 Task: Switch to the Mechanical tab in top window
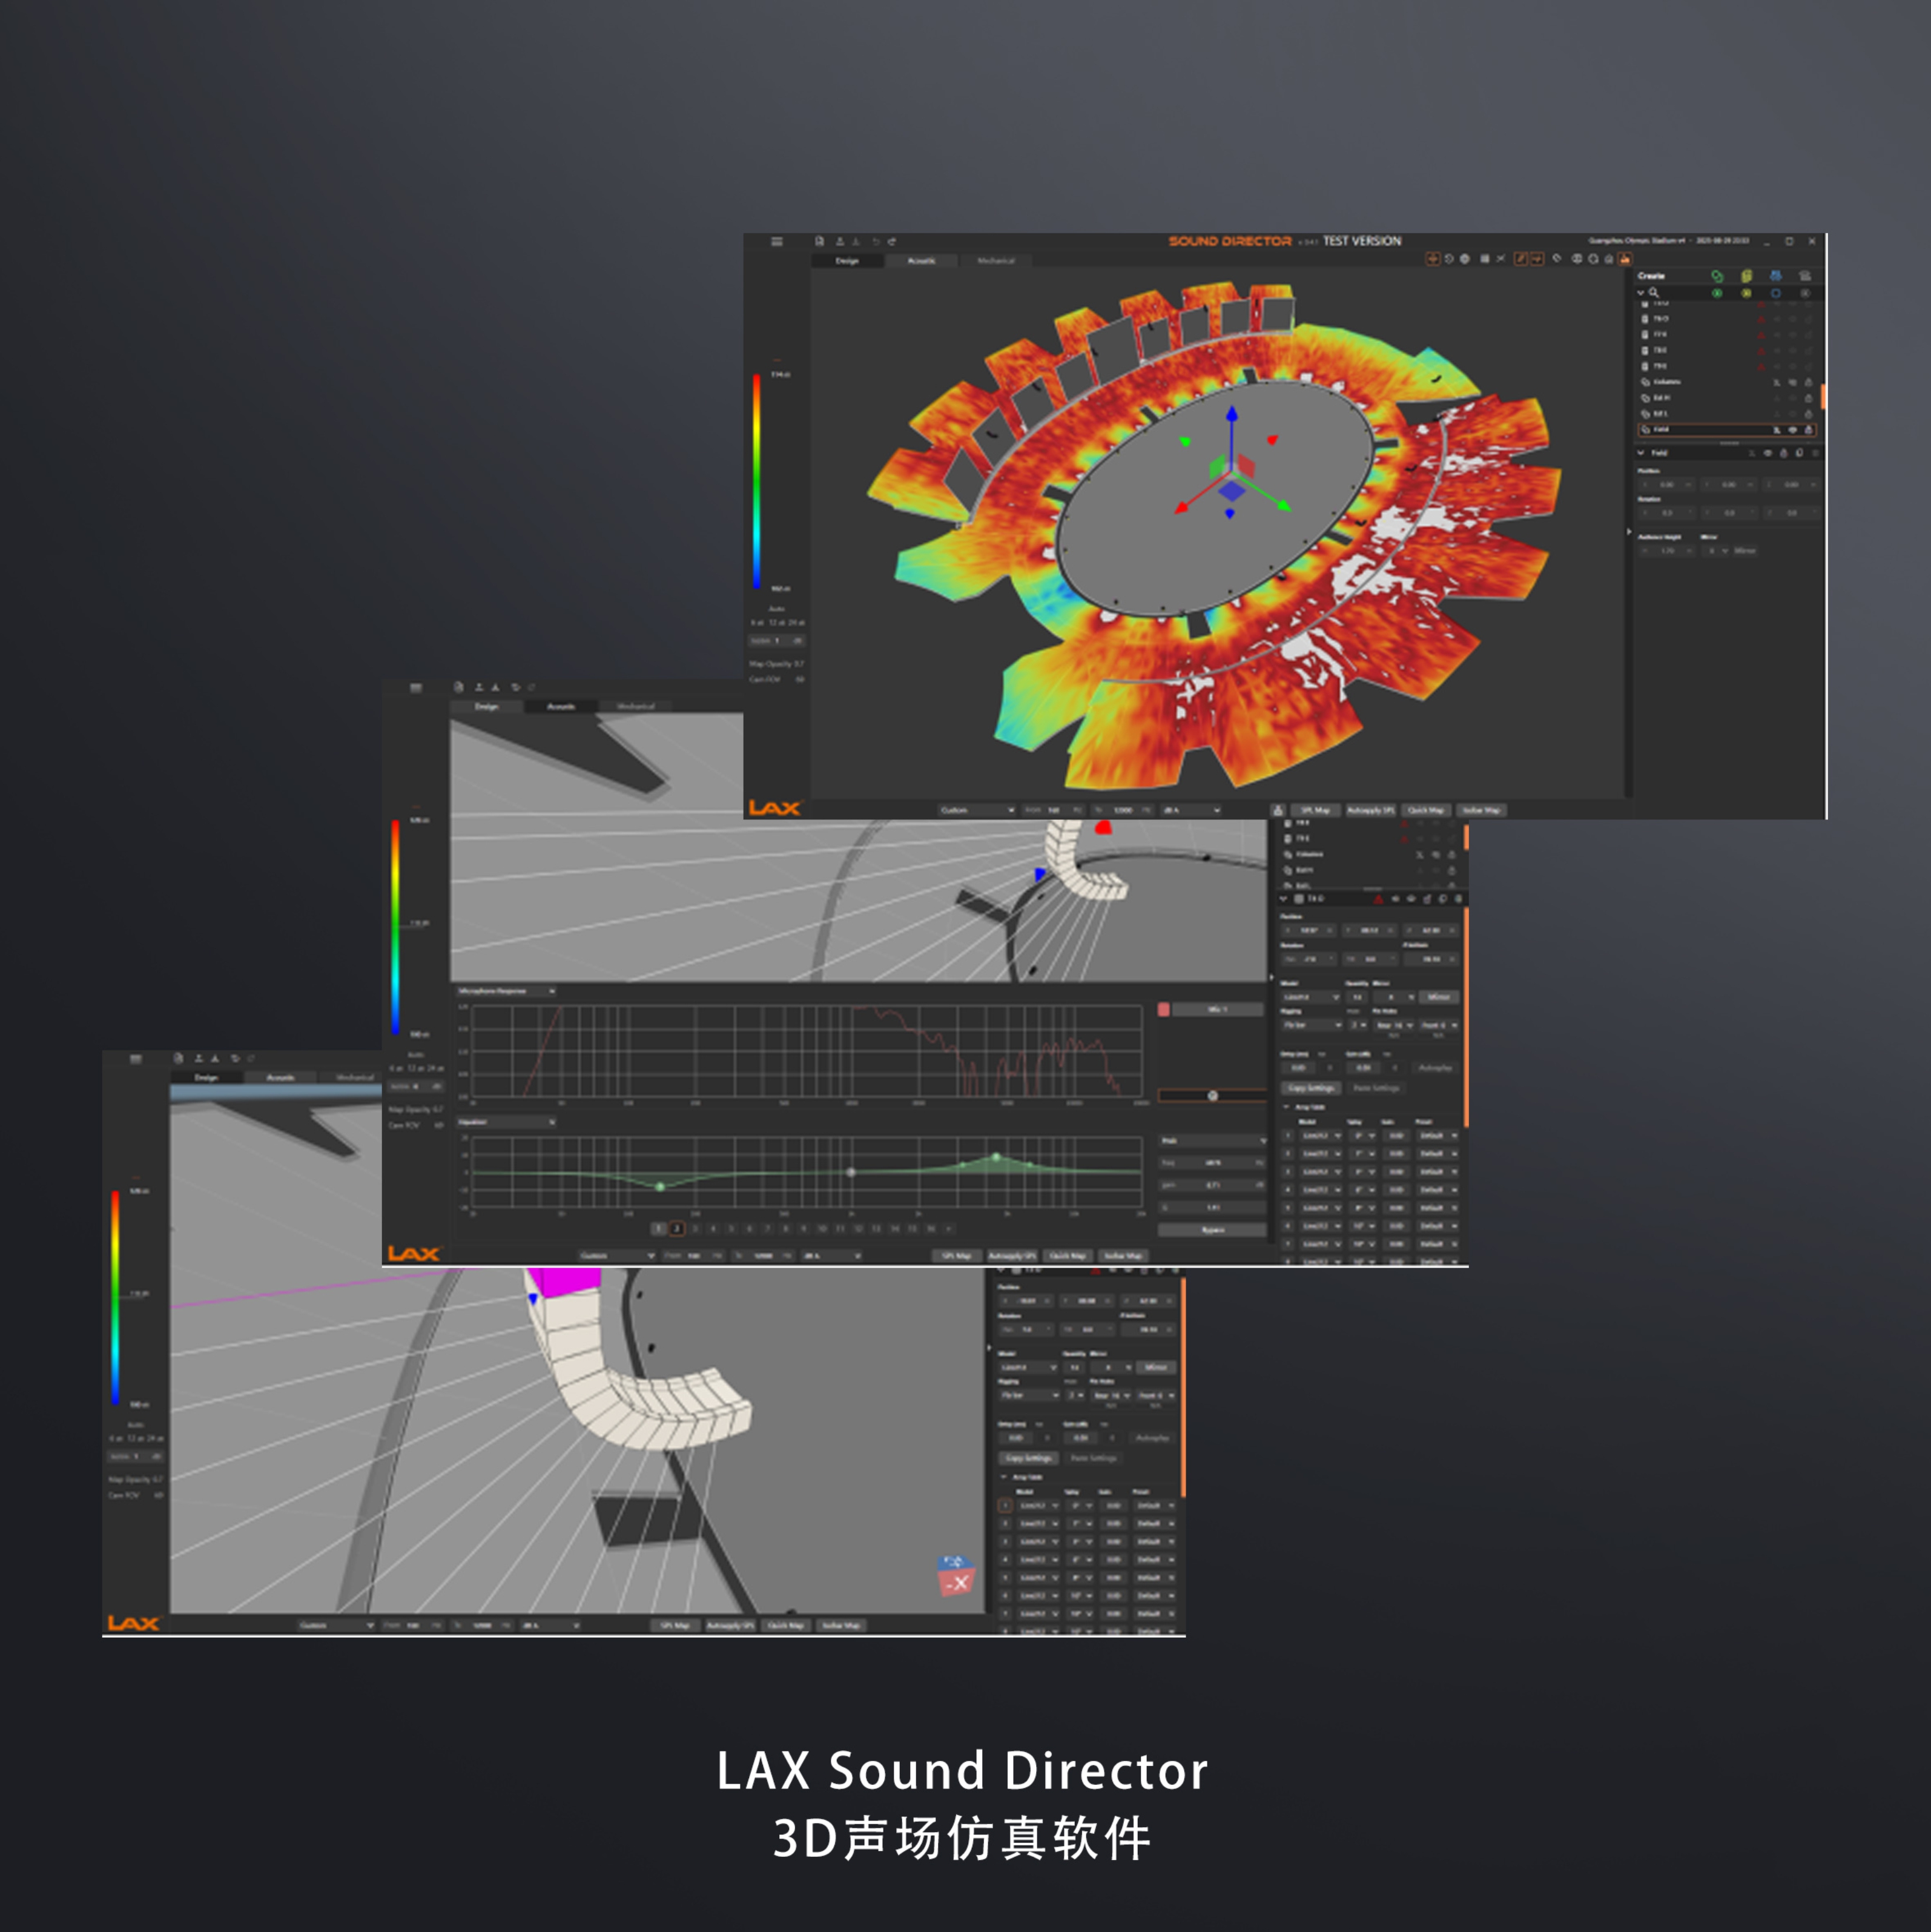(x=995, y=260)
